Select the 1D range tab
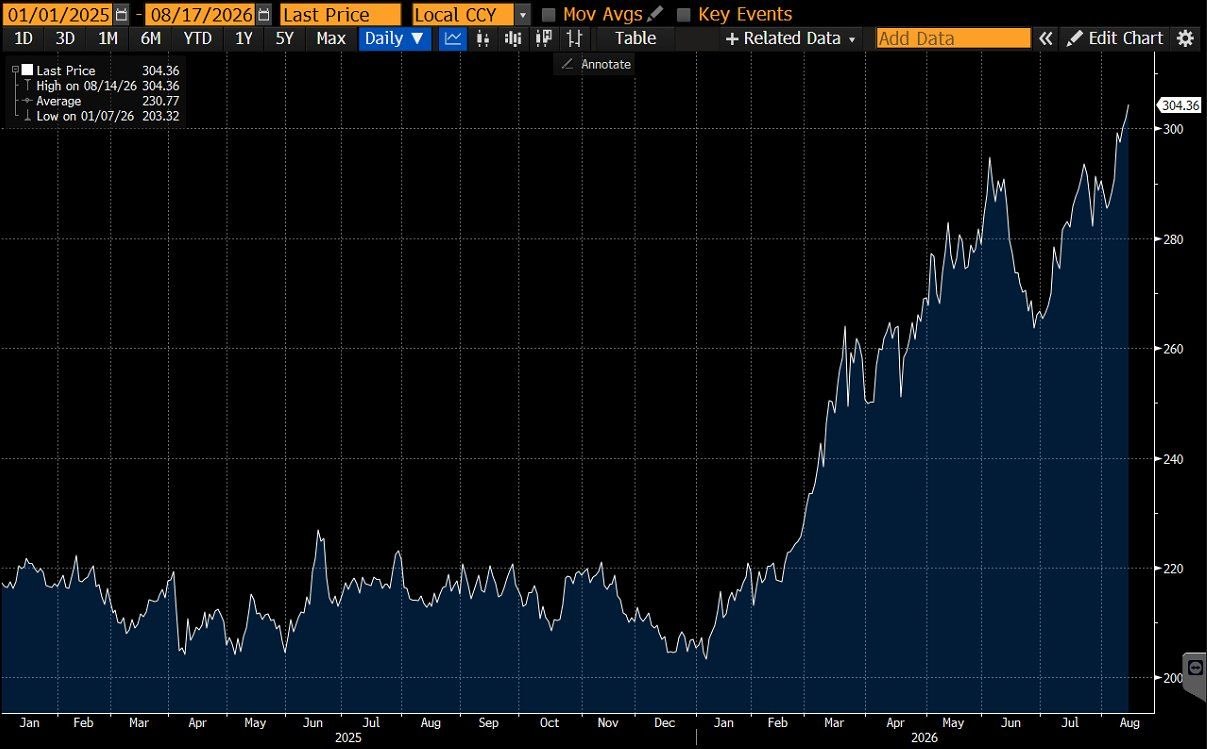 (x=23, y=38)
